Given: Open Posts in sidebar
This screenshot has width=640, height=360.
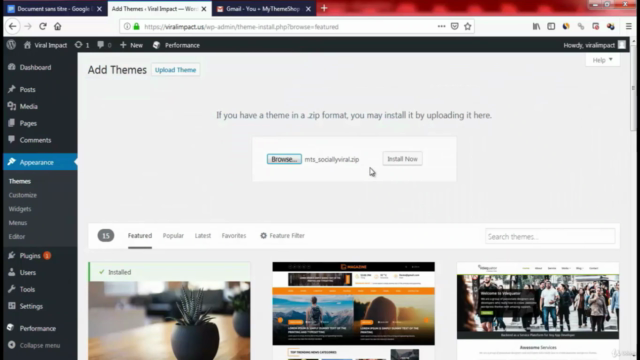Looking at the screenshot, I should tap(27, 89).
